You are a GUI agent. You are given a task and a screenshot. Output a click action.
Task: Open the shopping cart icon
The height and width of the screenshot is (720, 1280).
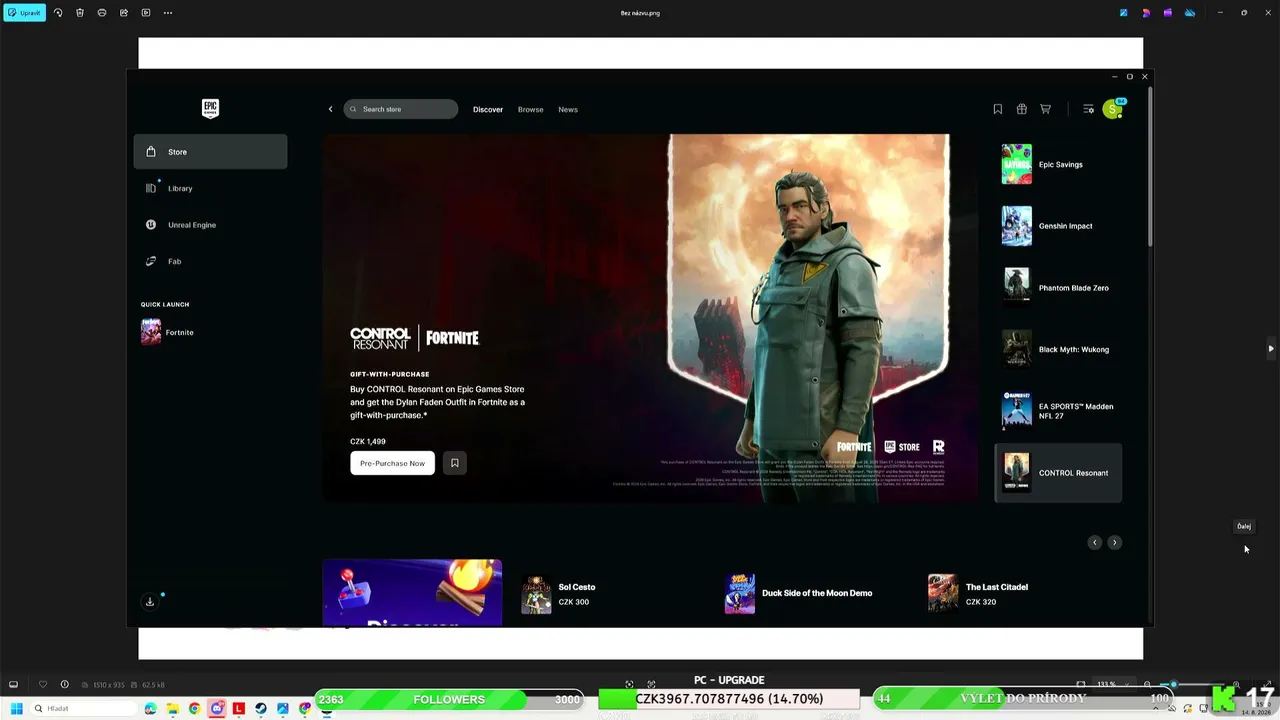coord(1046,109)
